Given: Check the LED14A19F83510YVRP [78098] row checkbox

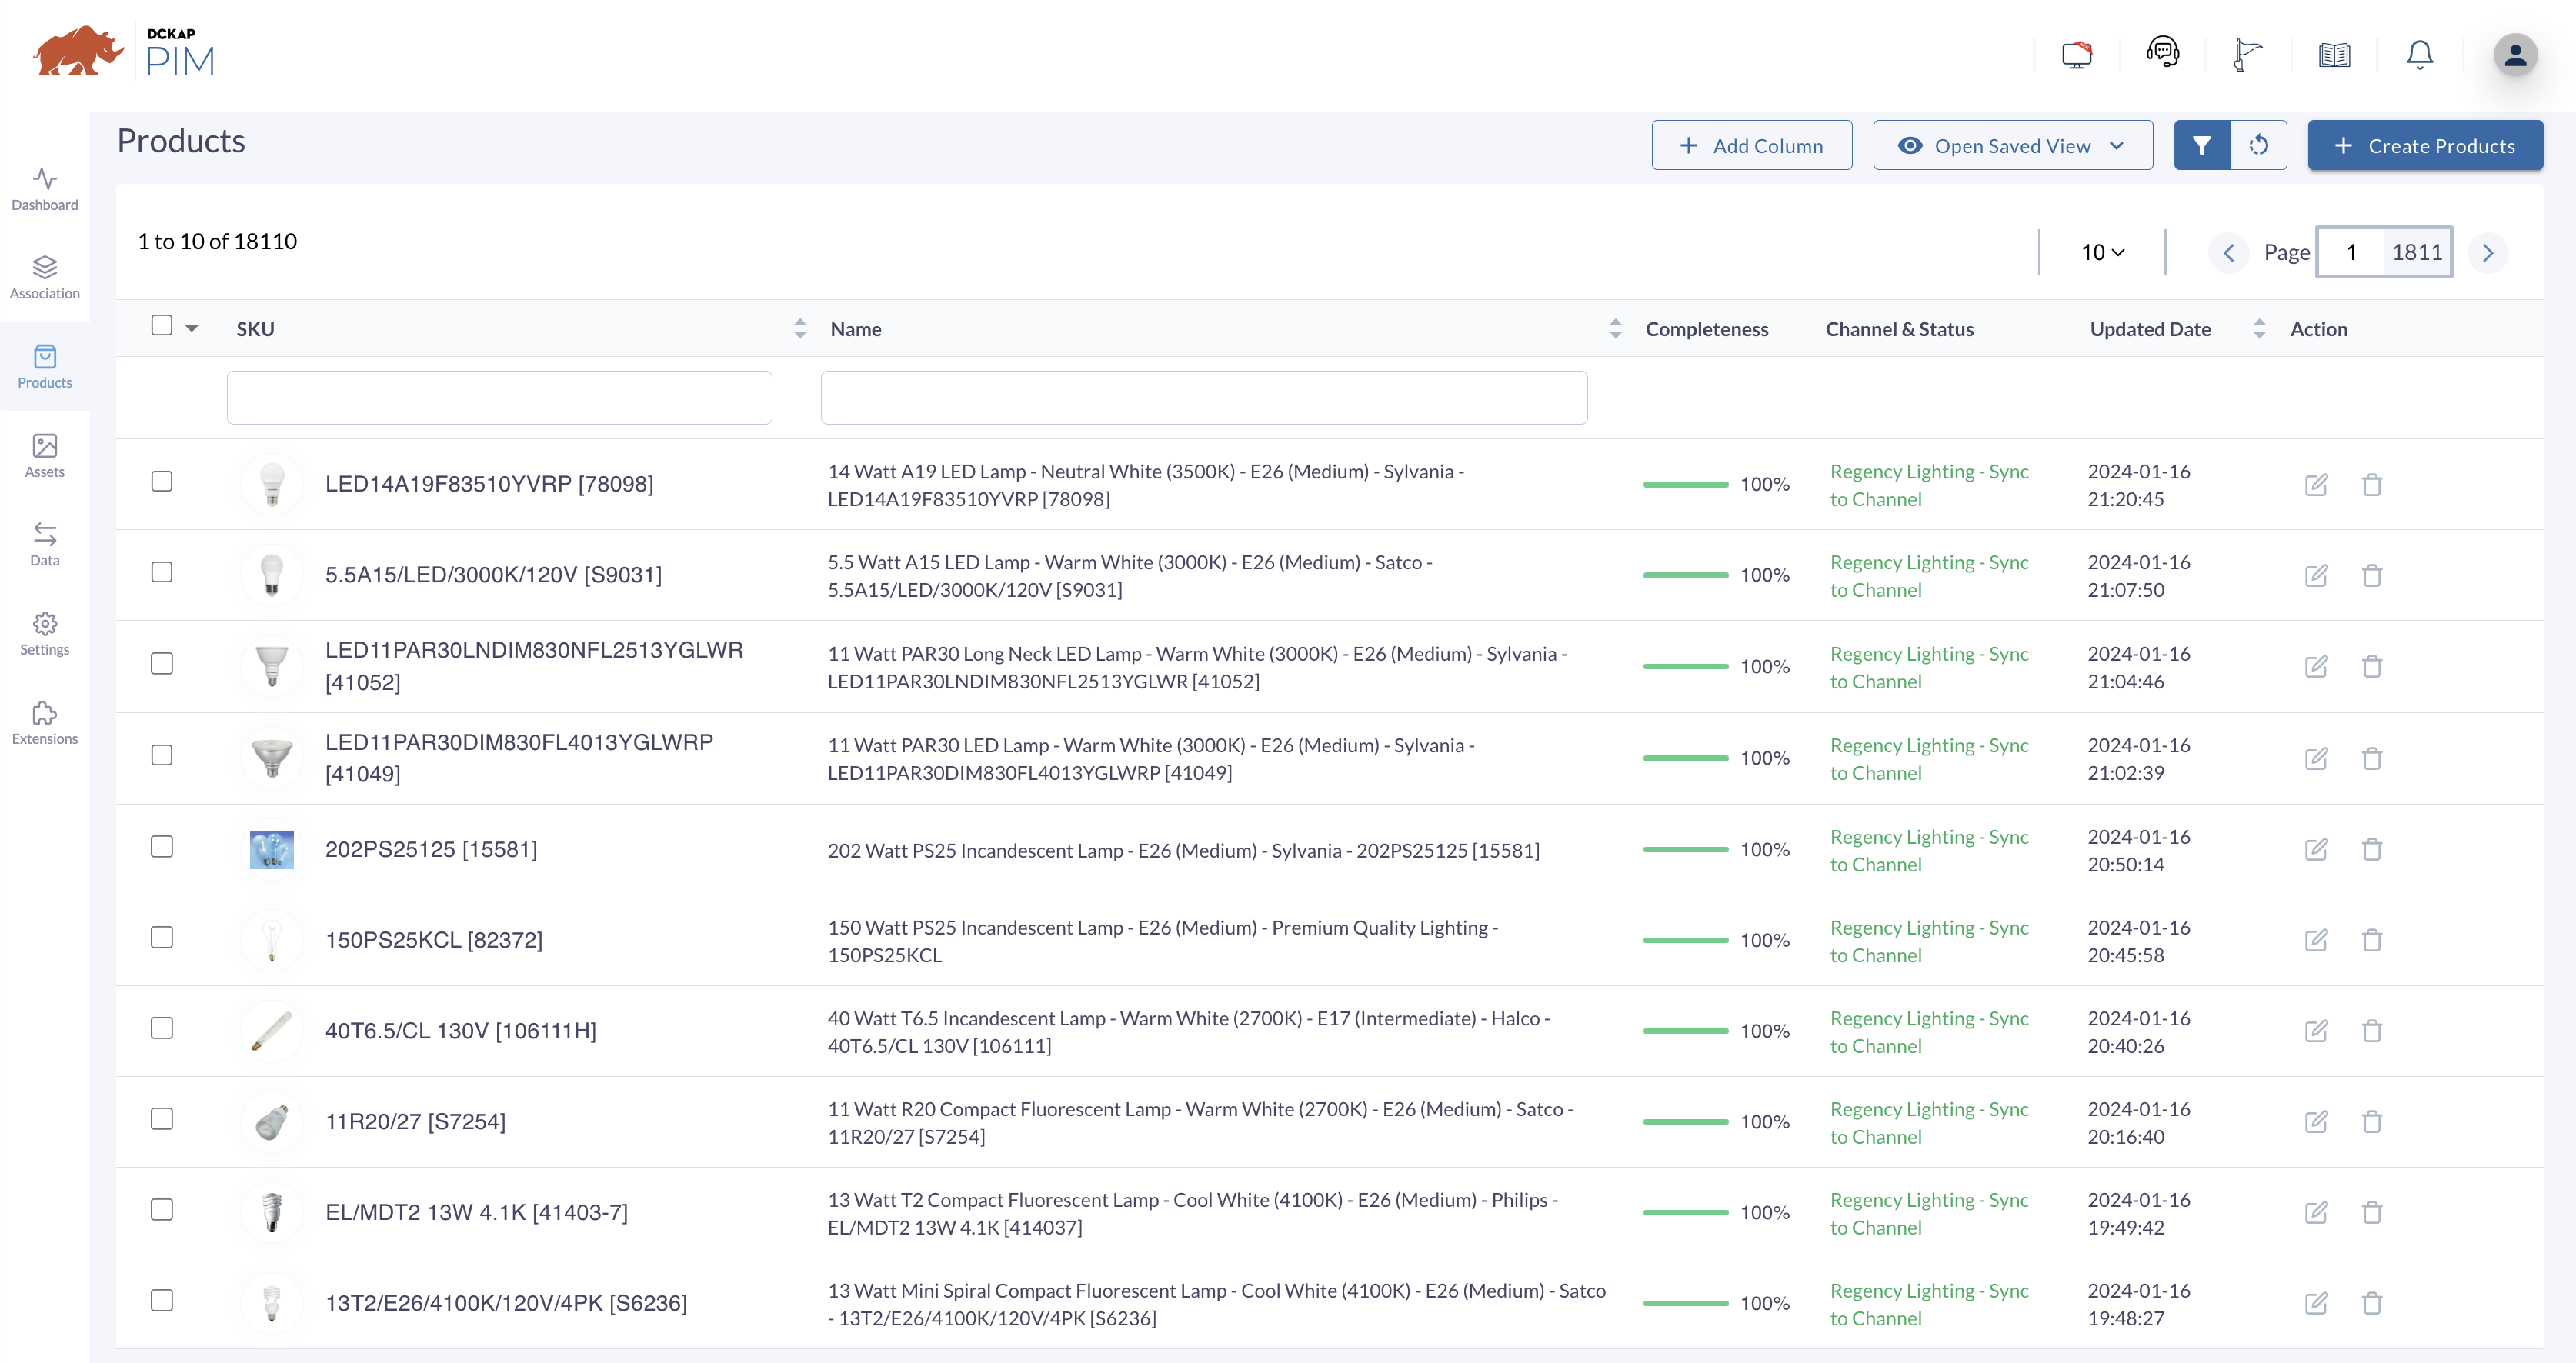Looking at the screenshot, I should tap(162, 482).
